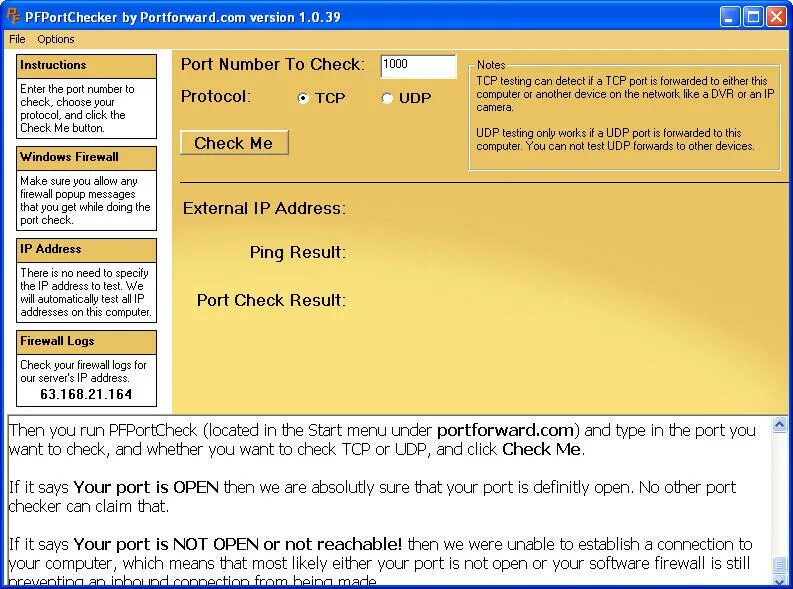Click the Protocol label
793x589 pixels.
click(215, 97)
